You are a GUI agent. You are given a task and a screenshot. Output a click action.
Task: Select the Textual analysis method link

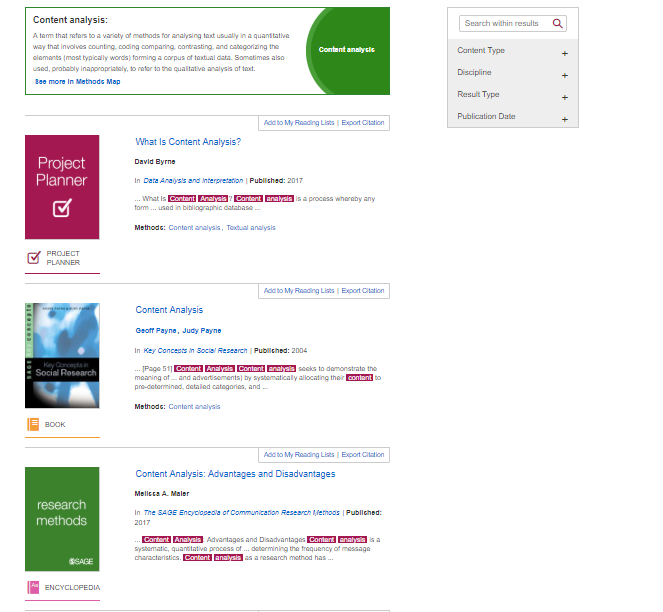(250, 228)
